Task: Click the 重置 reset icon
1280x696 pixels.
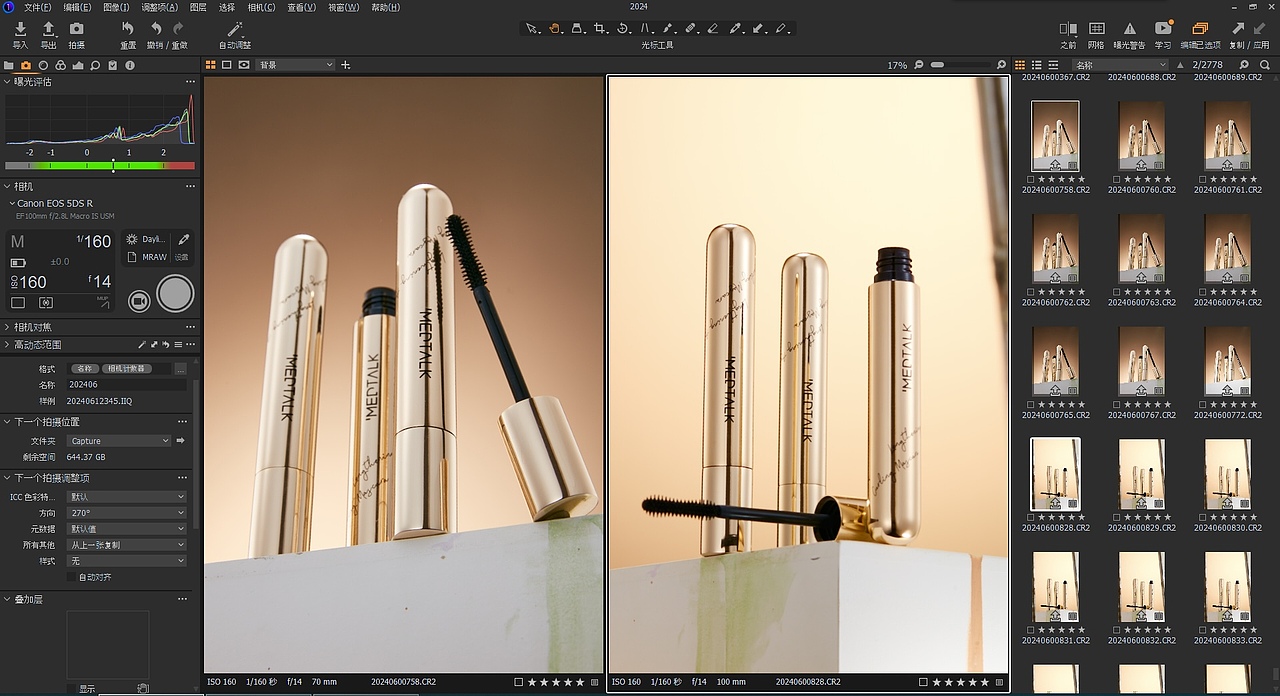Action: tap(128, 30)
